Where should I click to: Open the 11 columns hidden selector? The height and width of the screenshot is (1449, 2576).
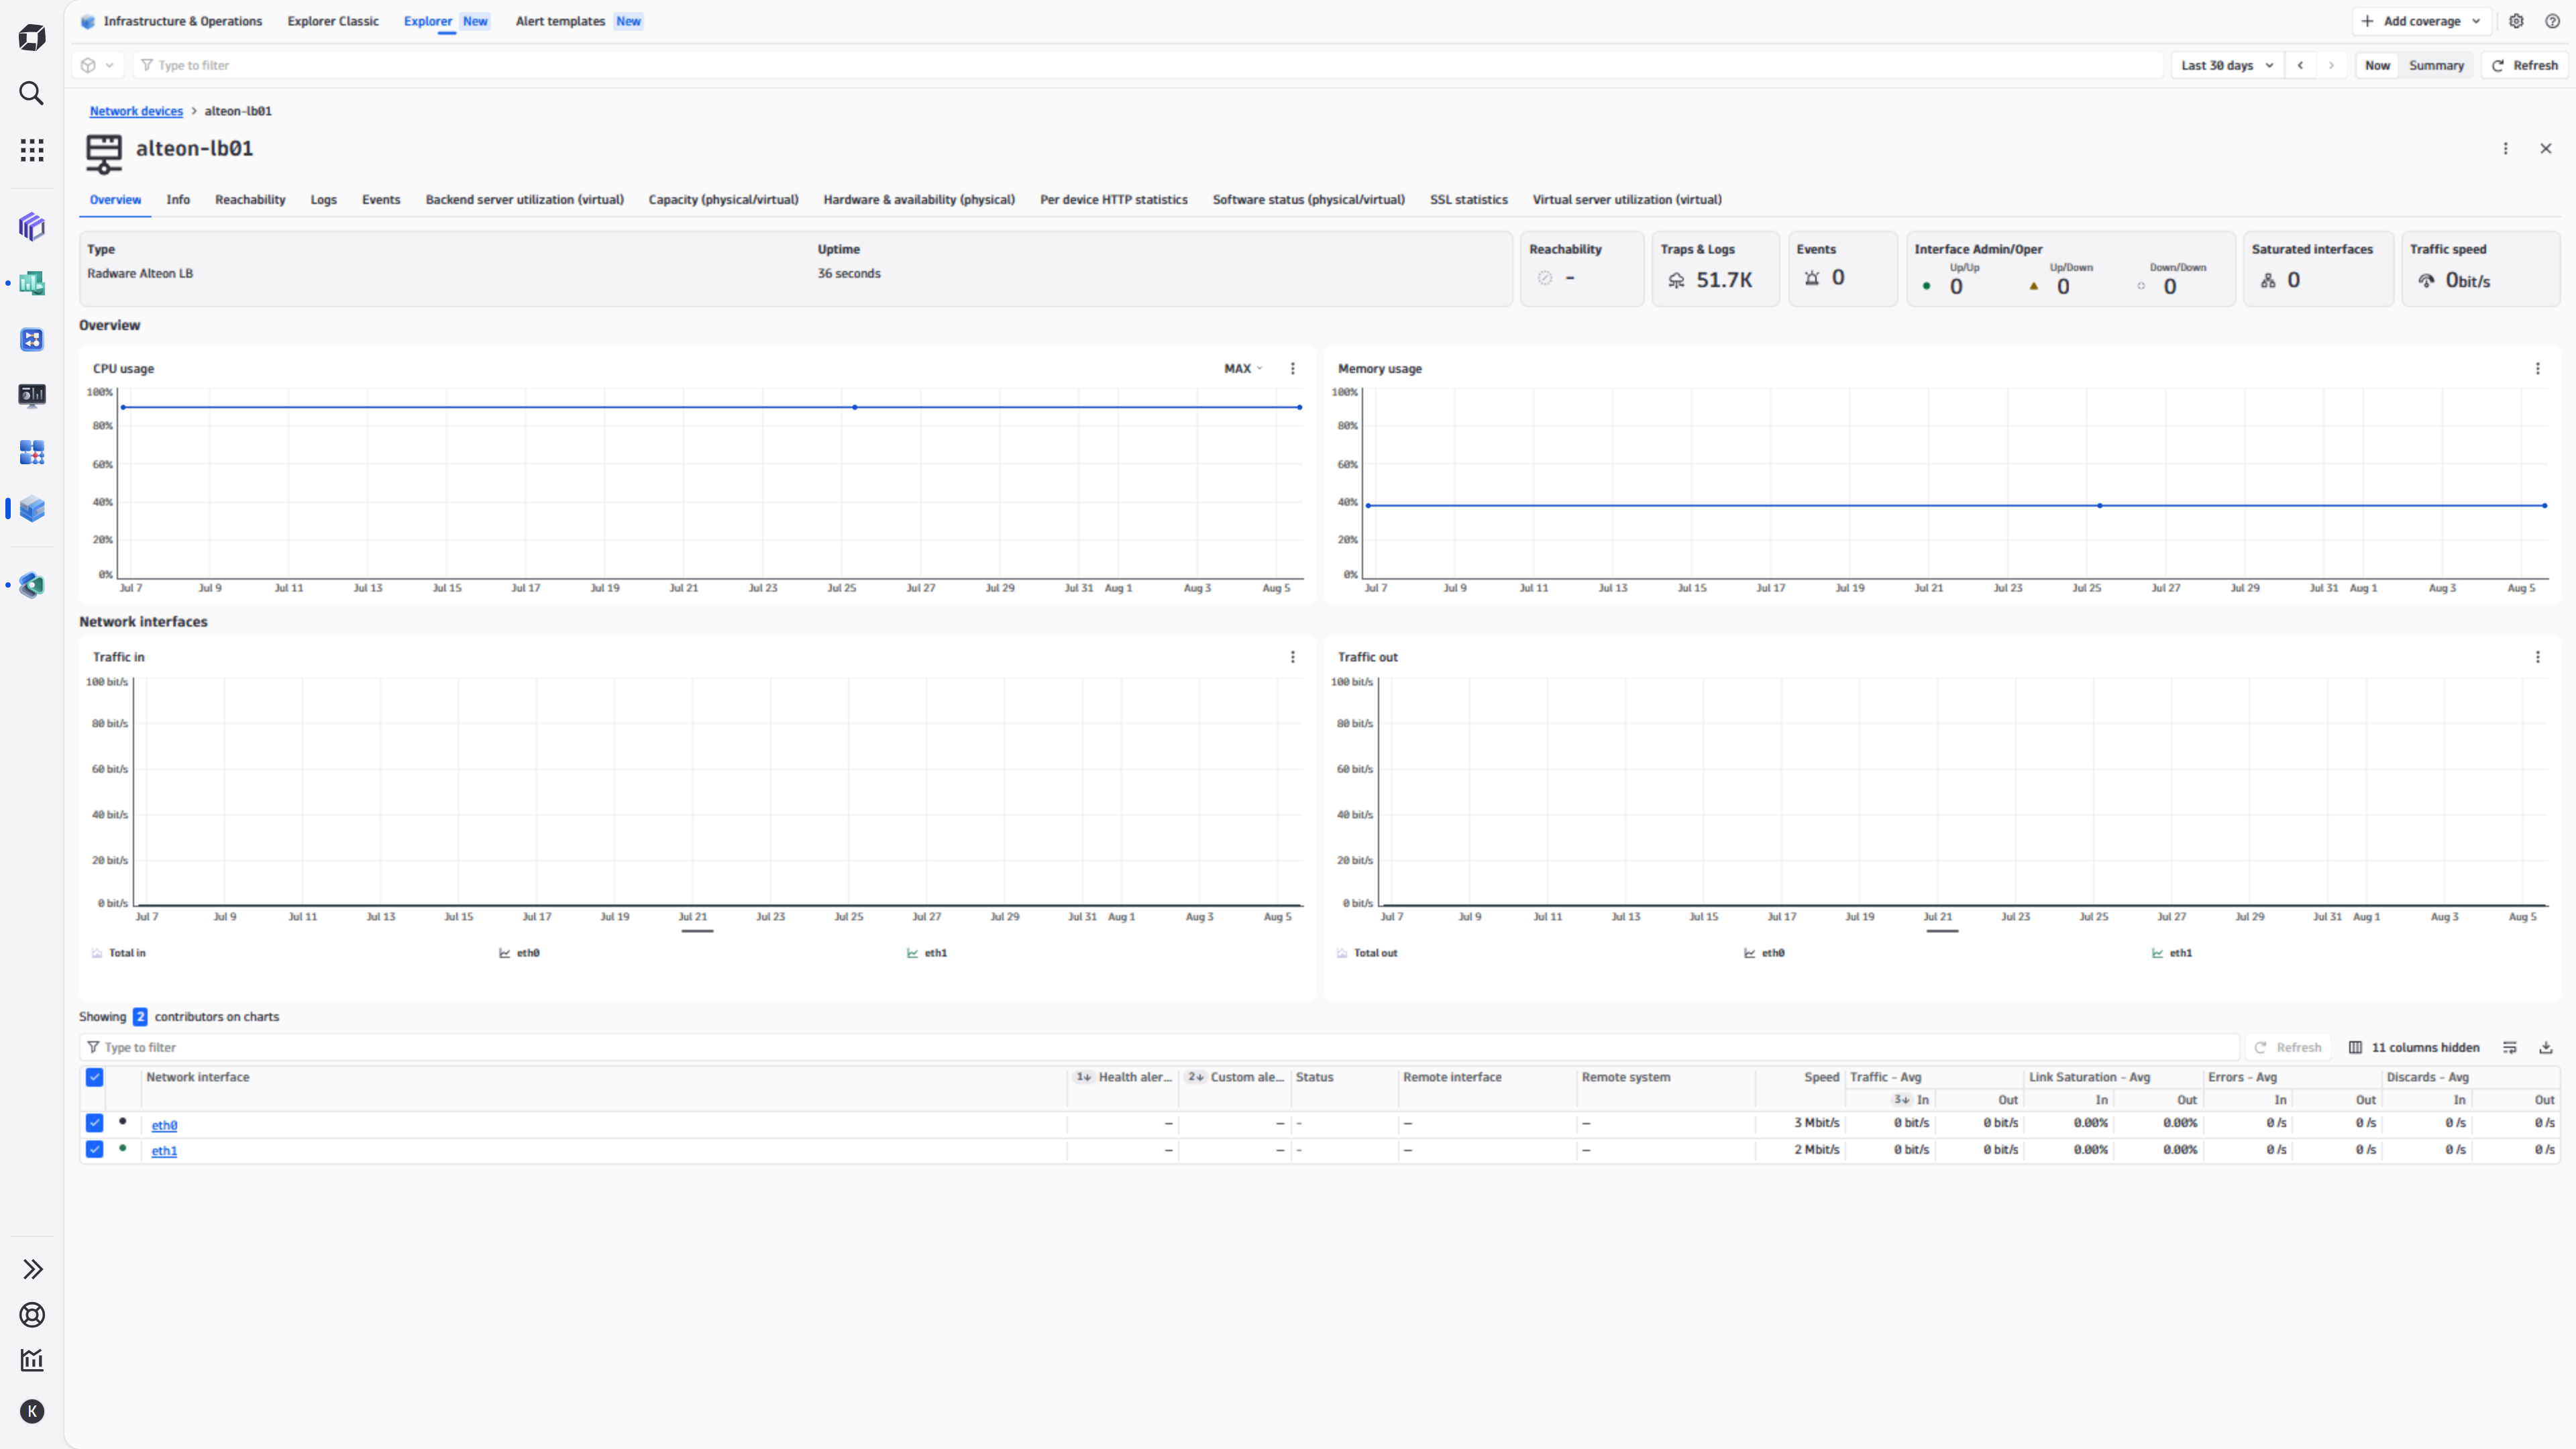pyautogui.click(x=2414, y=1047)
